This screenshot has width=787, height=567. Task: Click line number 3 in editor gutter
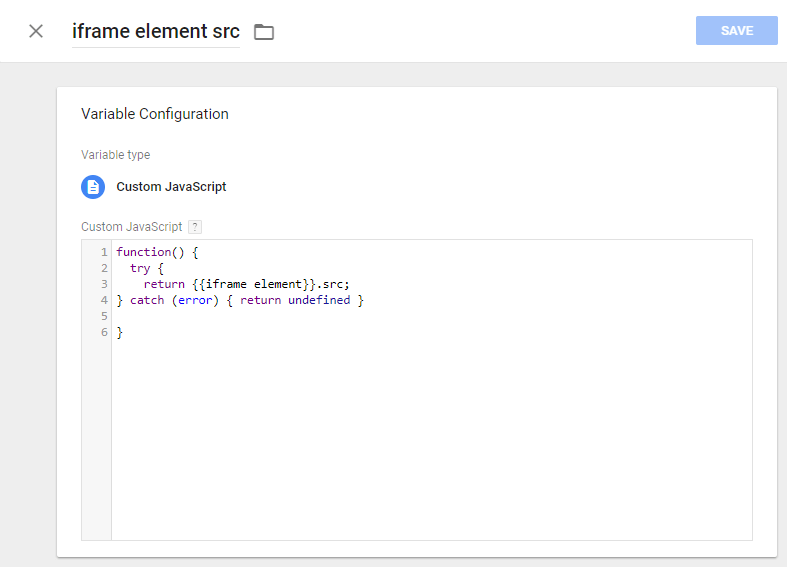point(104,284)
